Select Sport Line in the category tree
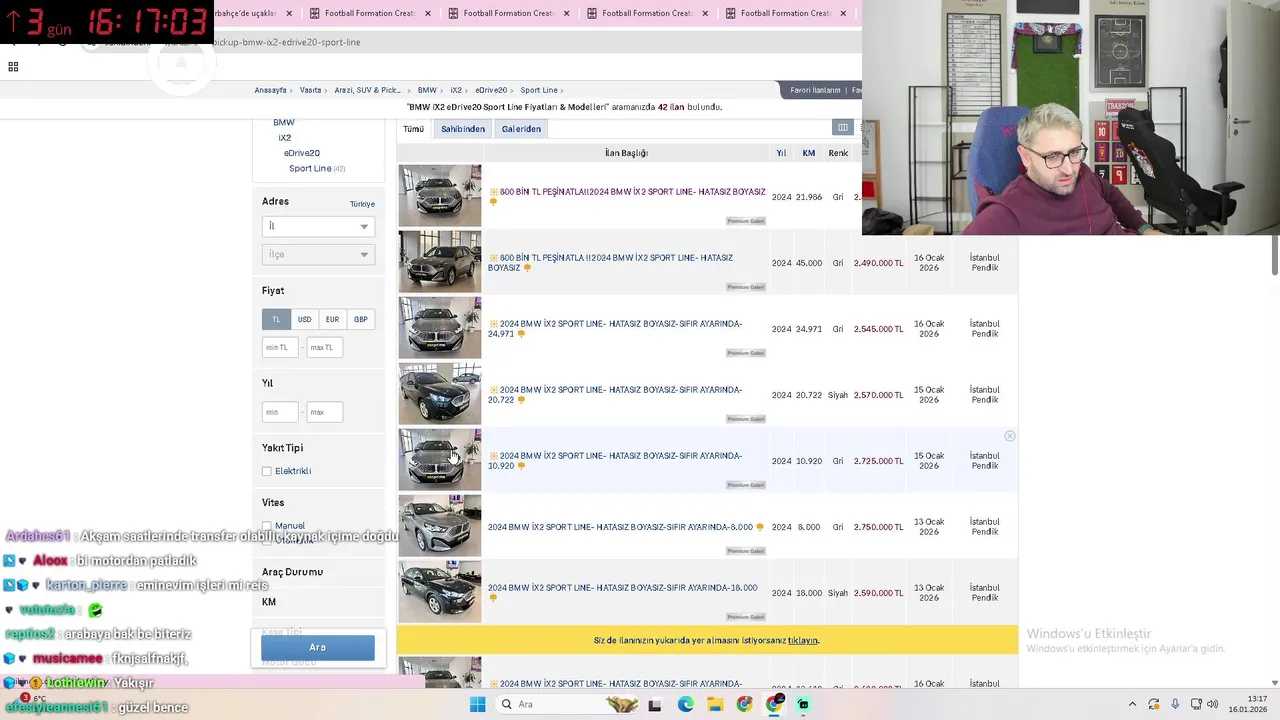 click(x=310, y=168)
